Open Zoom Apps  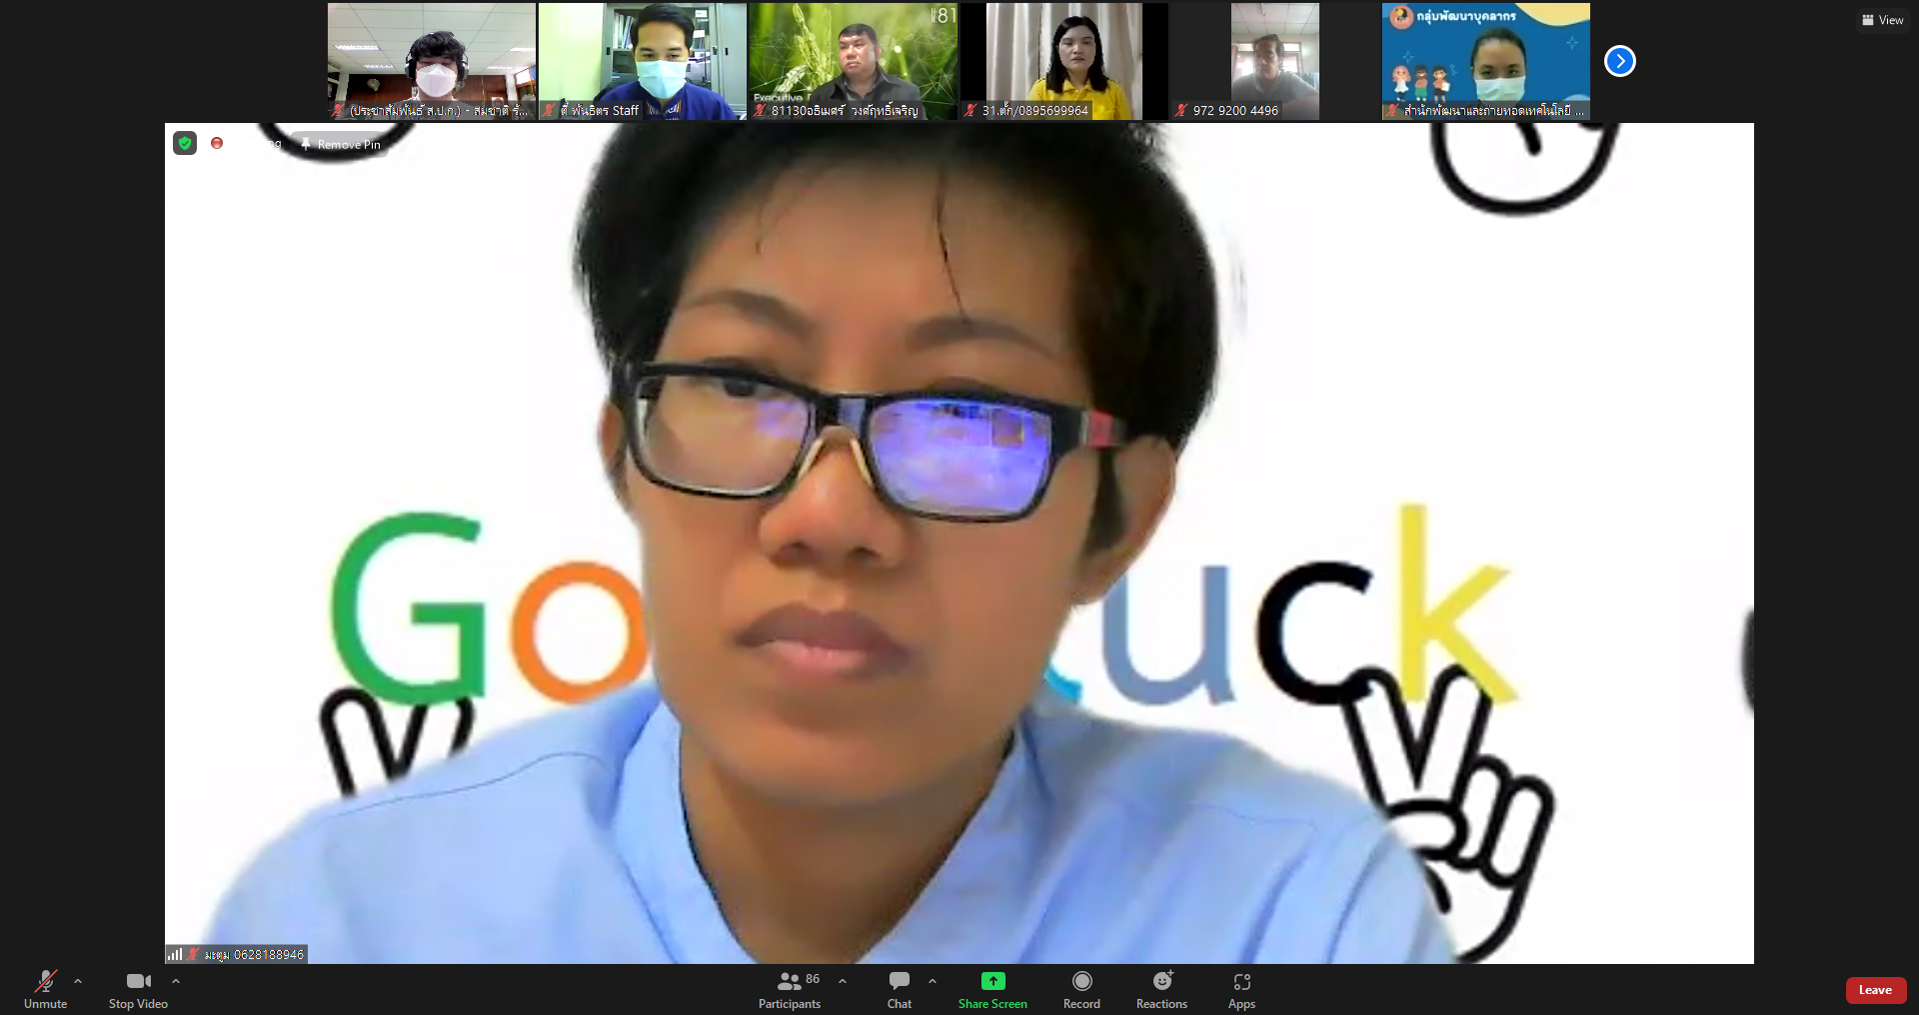point(1241,989)
